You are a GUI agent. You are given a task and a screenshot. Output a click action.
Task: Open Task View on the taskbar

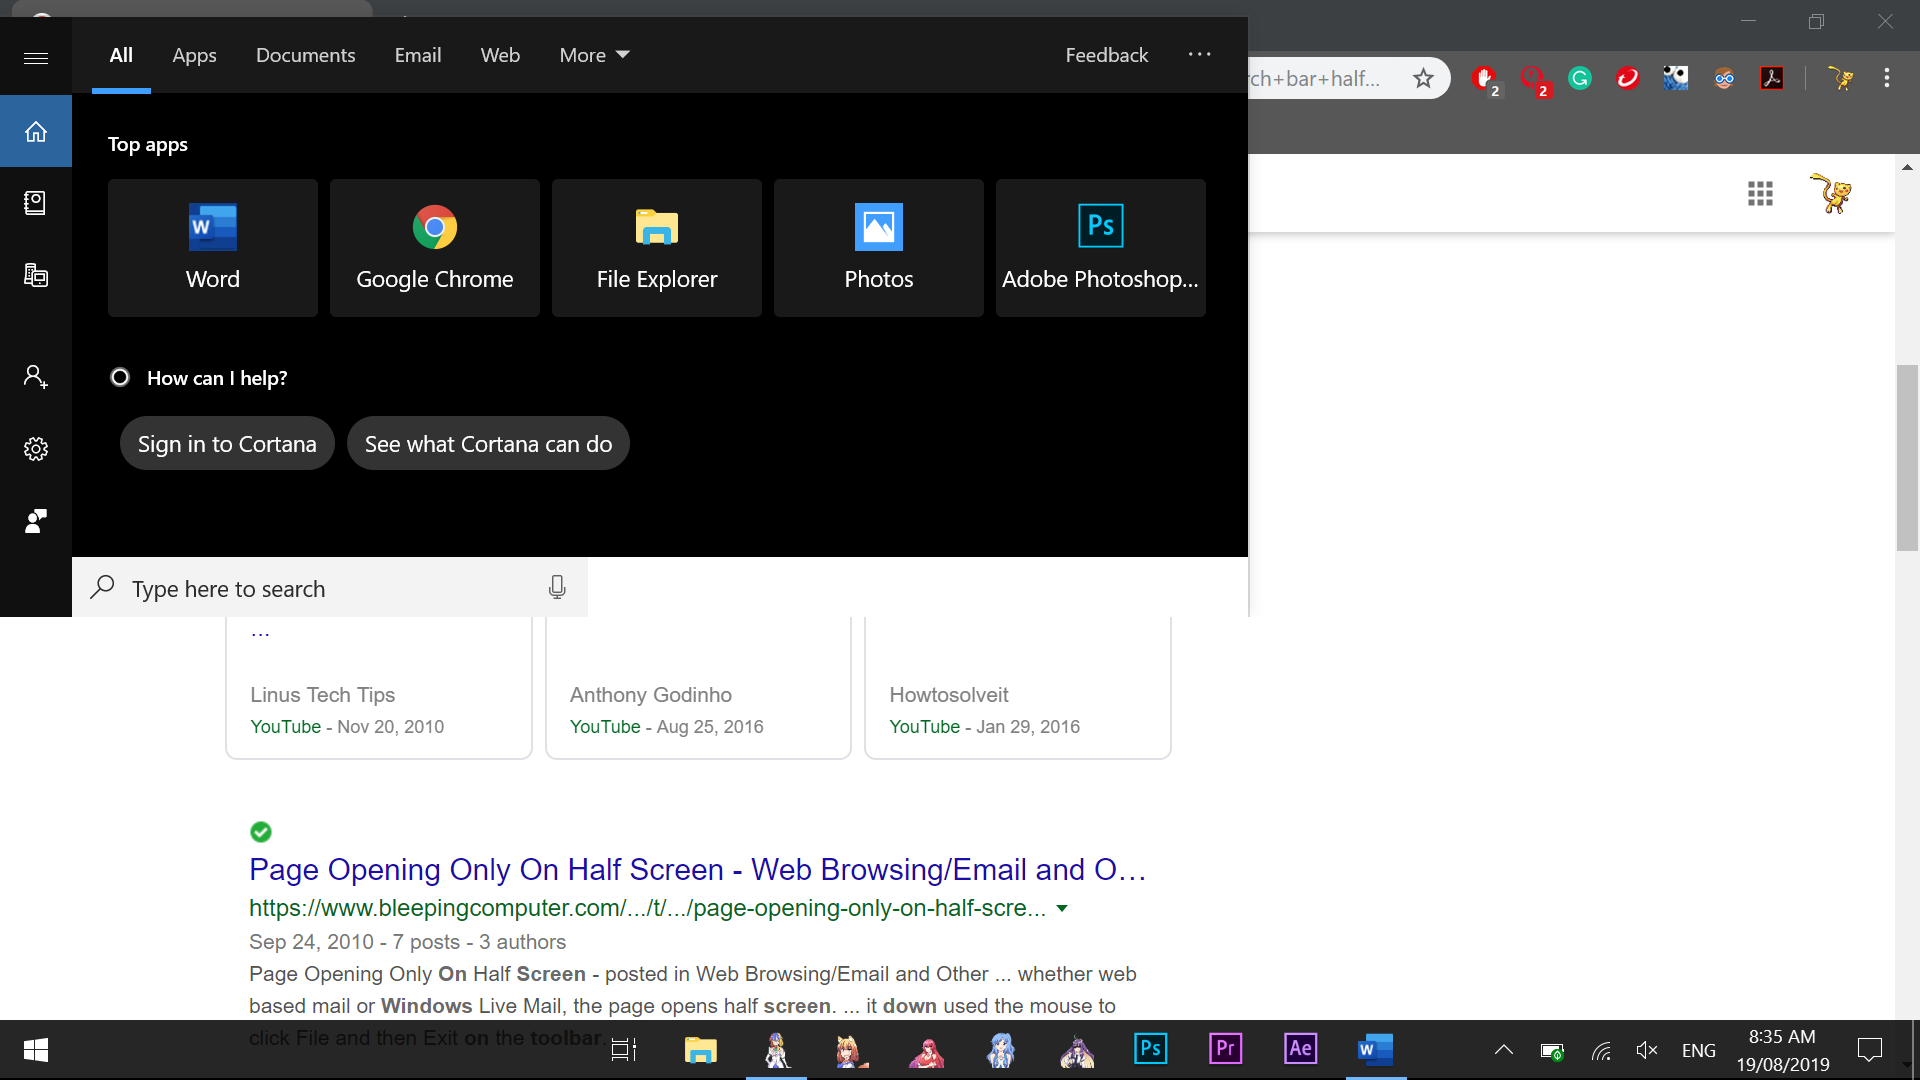[624, 1050]
